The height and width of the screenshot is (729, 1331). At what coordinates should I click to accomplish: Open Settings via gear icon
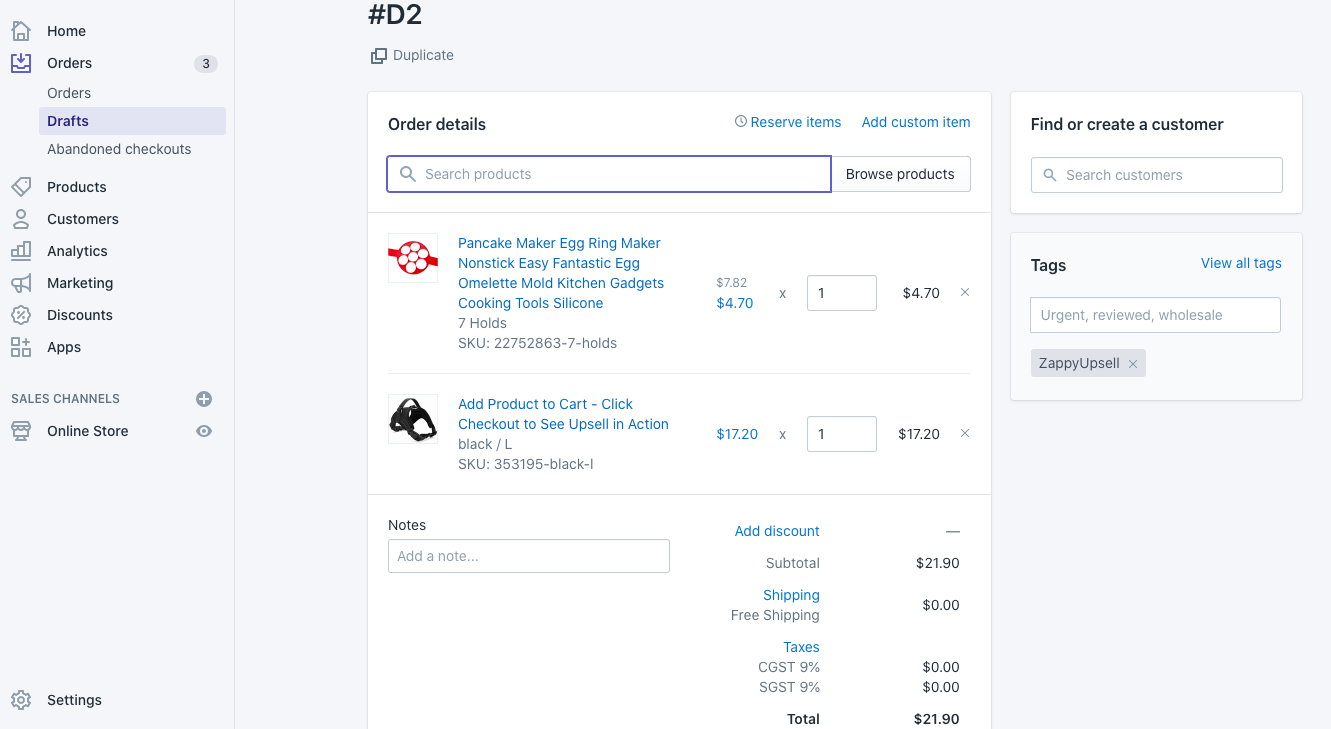(21, 700)
